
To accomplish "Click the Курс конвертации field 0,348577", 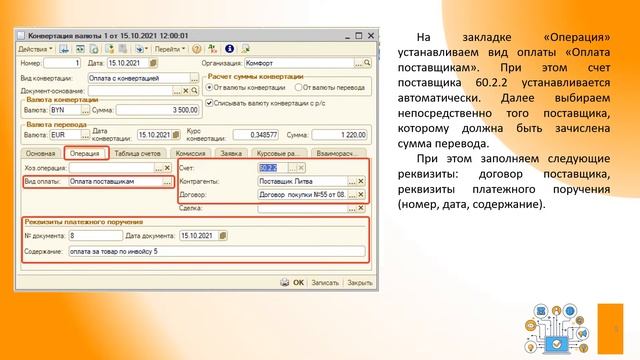I will pyautogui.click(x=256, y=135).
